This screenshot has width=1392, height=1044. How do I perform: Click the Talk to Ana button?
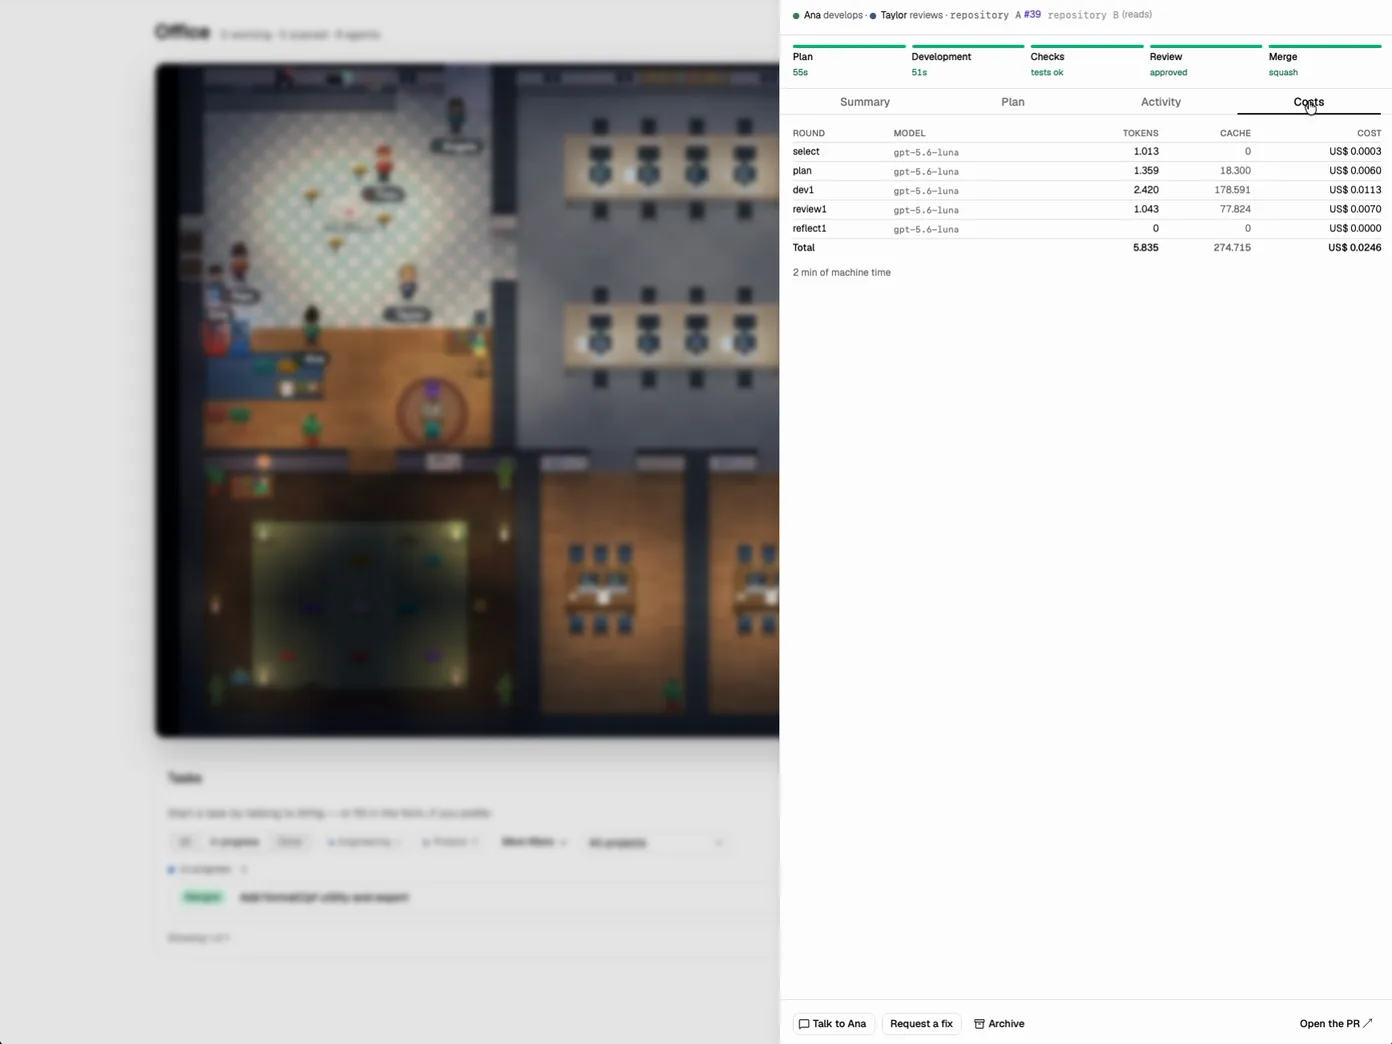point(834,1024)
